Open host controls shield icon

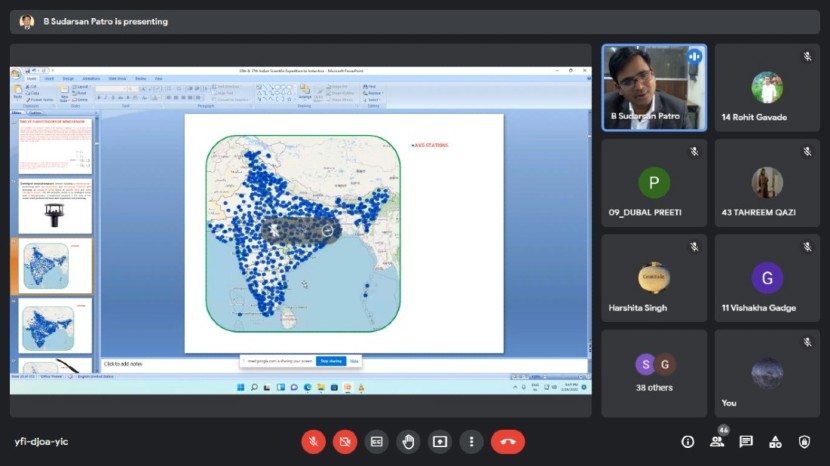point(804,441)
